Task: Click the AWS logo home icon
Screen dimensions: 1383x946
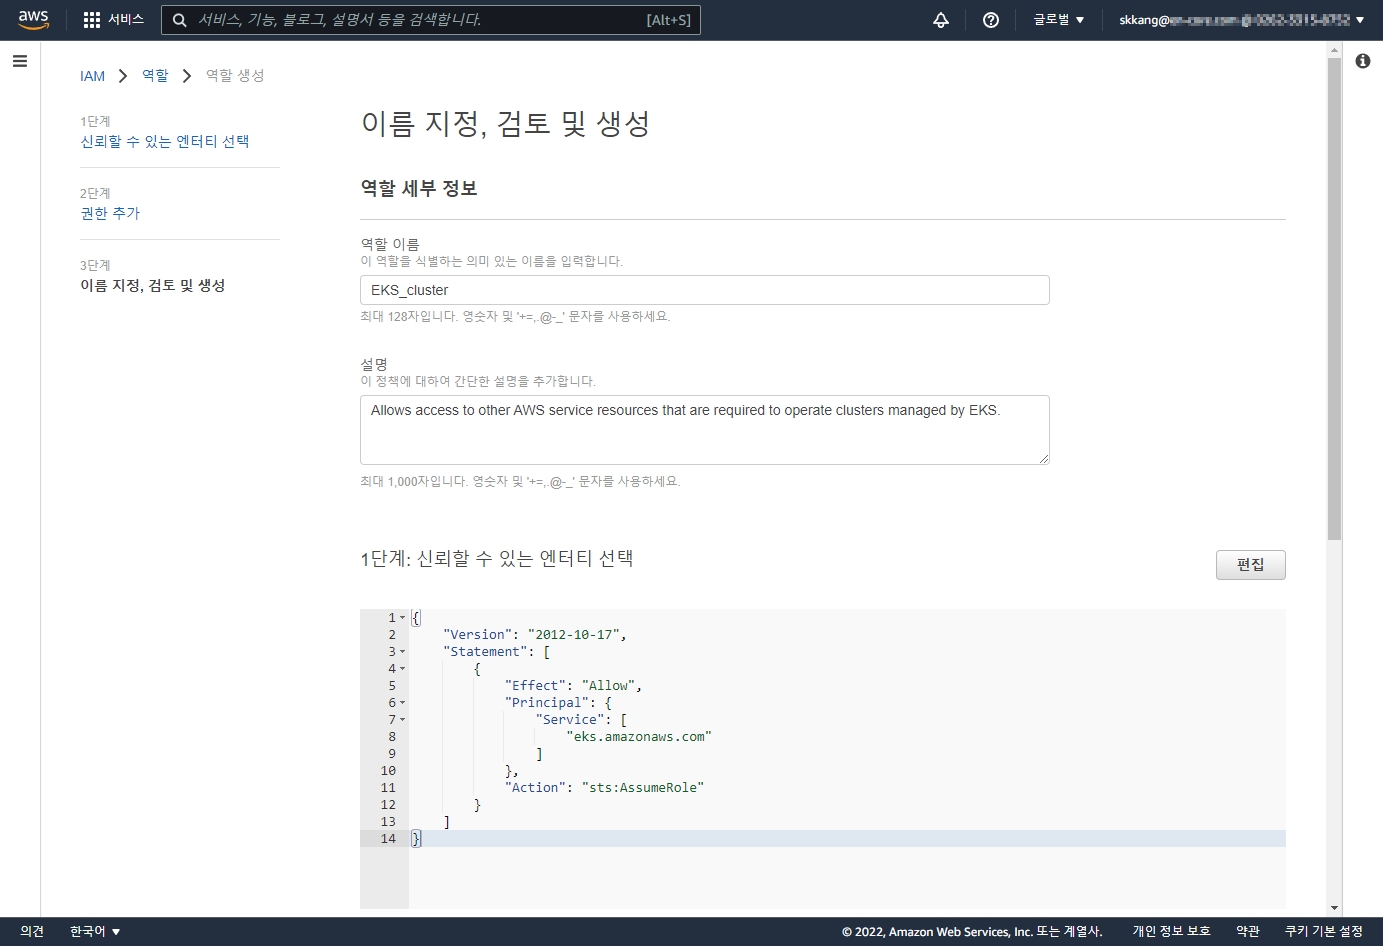Action: [x=33, y=20]
